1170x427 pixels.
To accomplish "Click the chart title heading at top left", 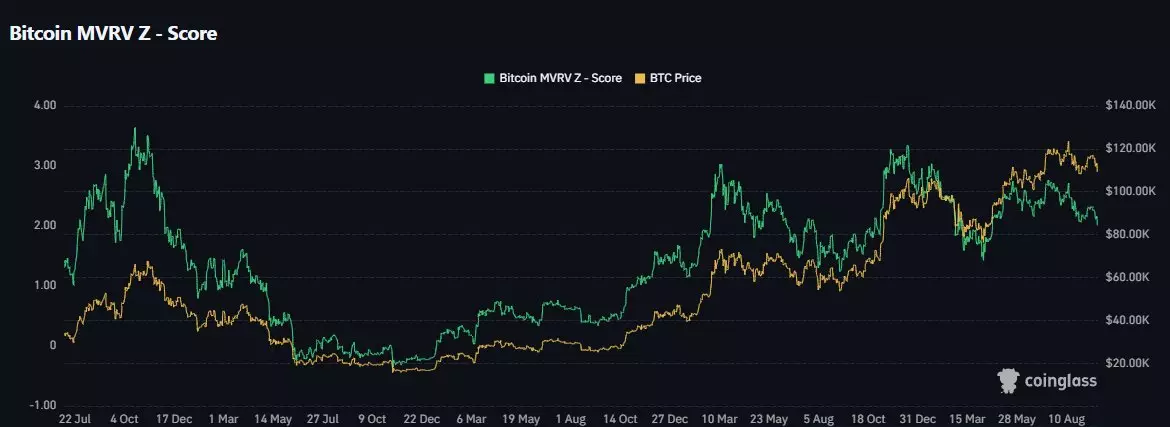I will pos(113,33).
